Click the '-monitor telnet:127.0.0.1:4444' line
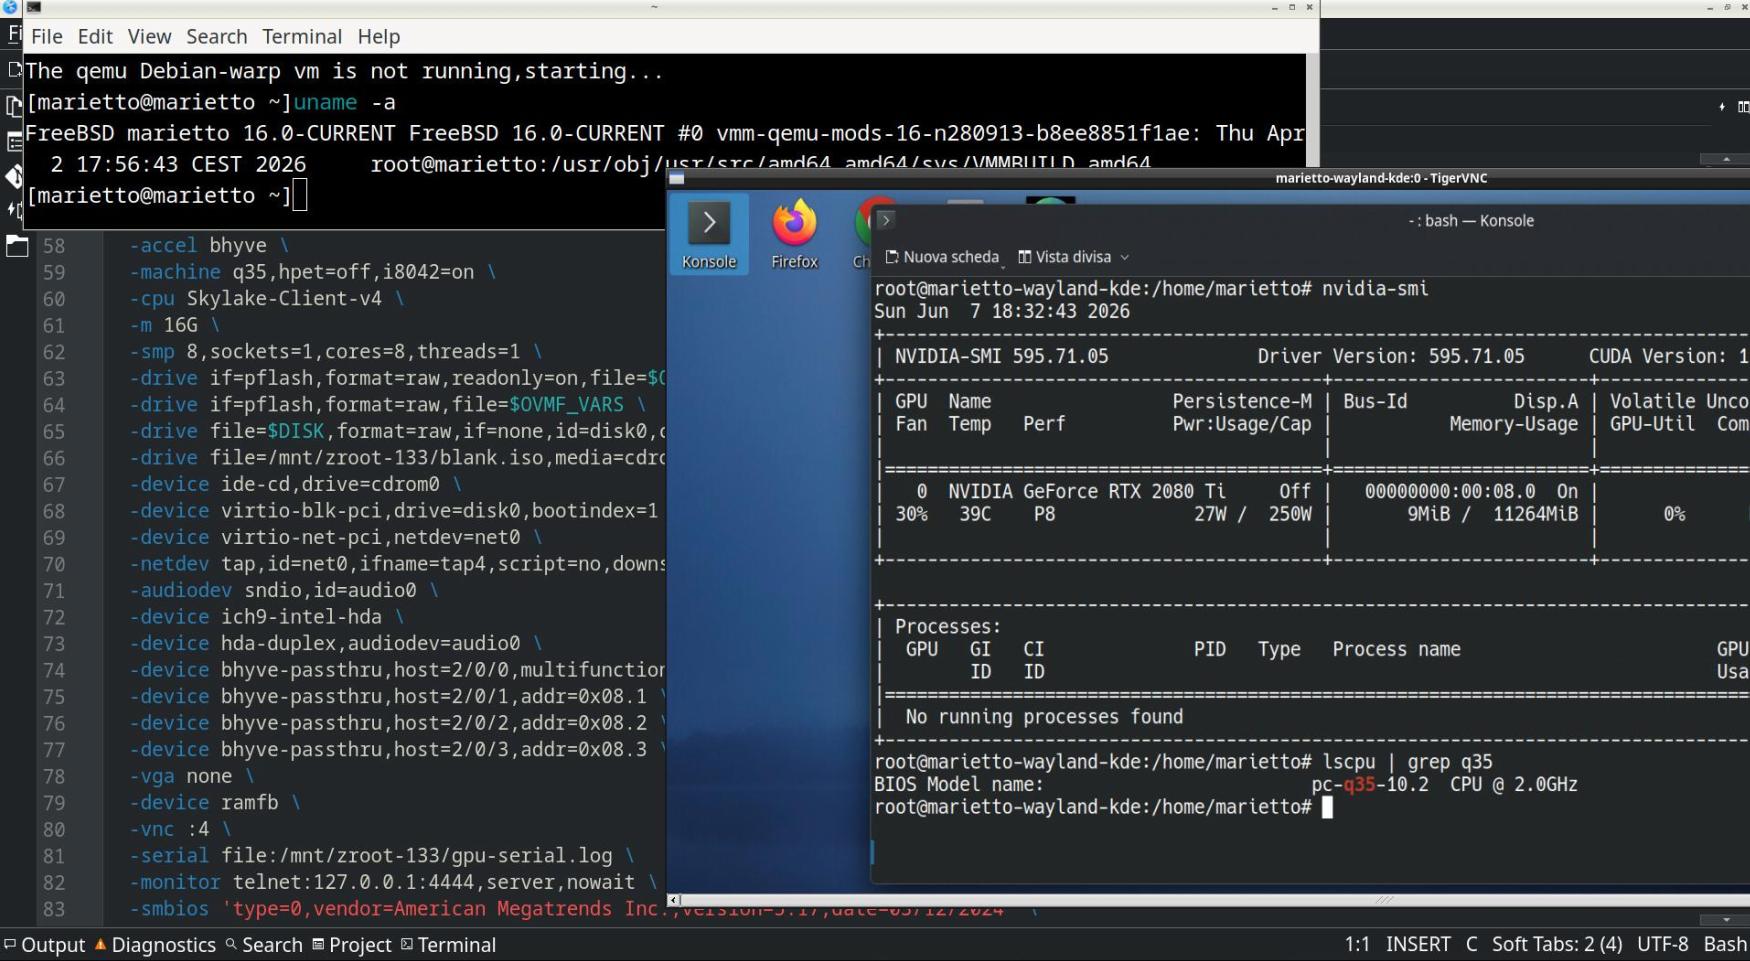Screen dimensions: 1750x961 pyautogui.click(x=393, y=882)
